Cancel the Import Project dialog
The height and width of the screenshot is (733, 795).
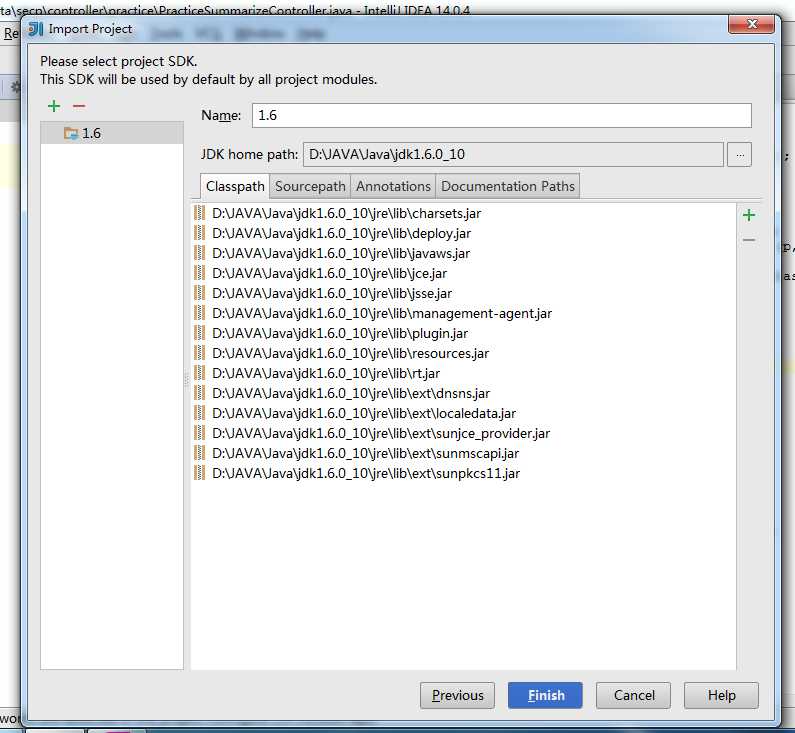(634, 695)
